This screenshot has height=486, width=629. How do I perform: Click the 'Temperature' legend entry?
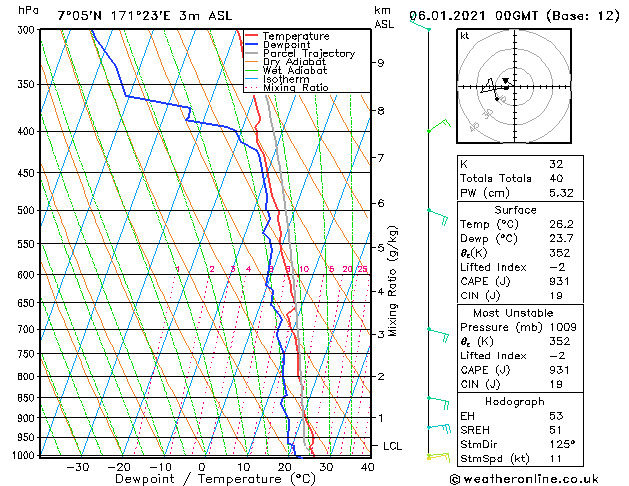click(296, 36)
